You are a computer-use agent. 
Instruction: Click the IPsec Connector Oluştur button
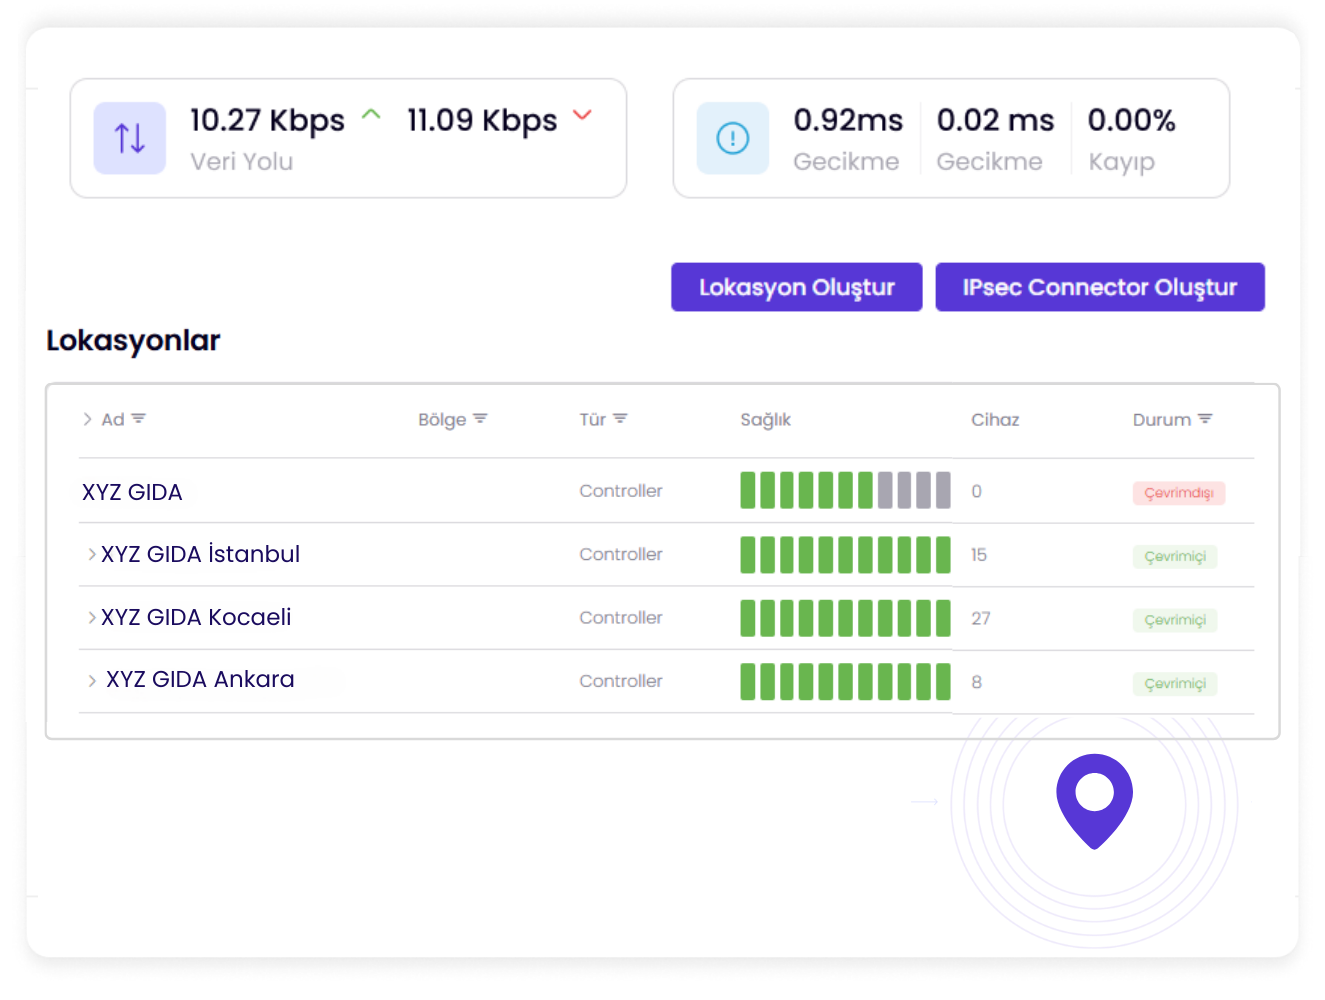(x=1099, y=287)
